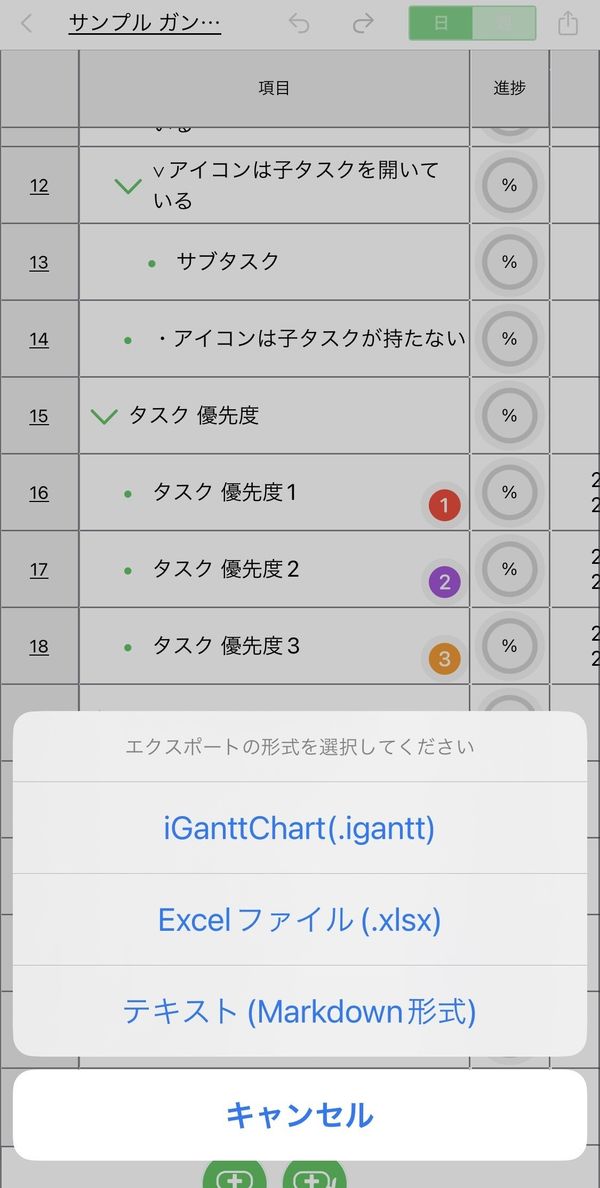Tap the orange priority 3 badge
The width and height of the screenshot is (600, 1188).
point(445,658)
